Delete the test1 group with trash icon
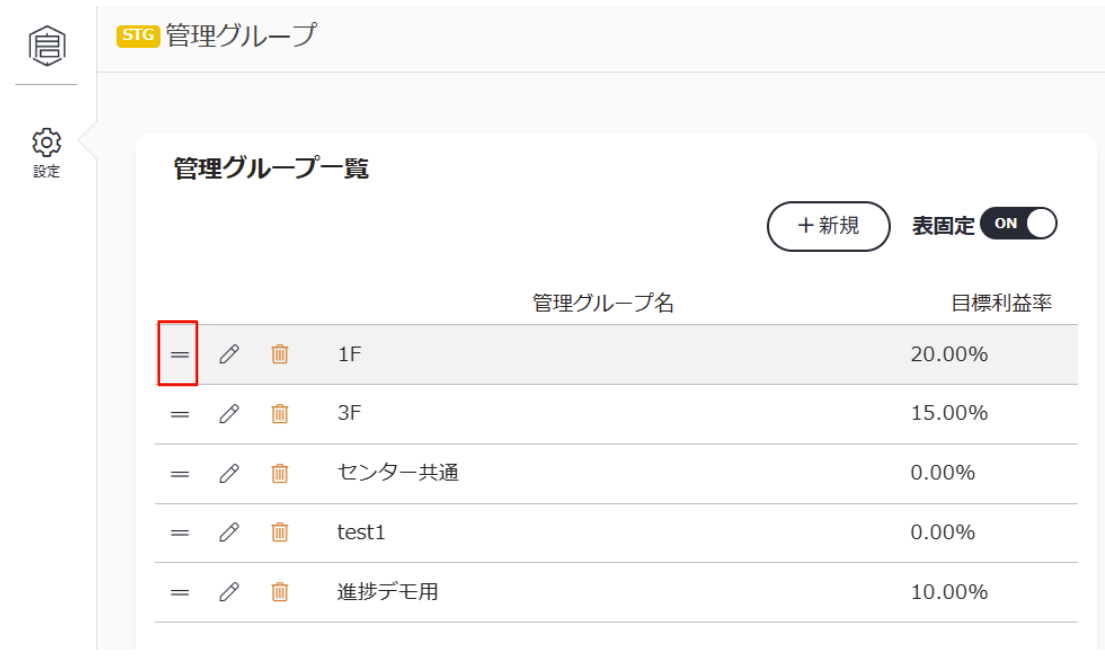 coord(280,533)
